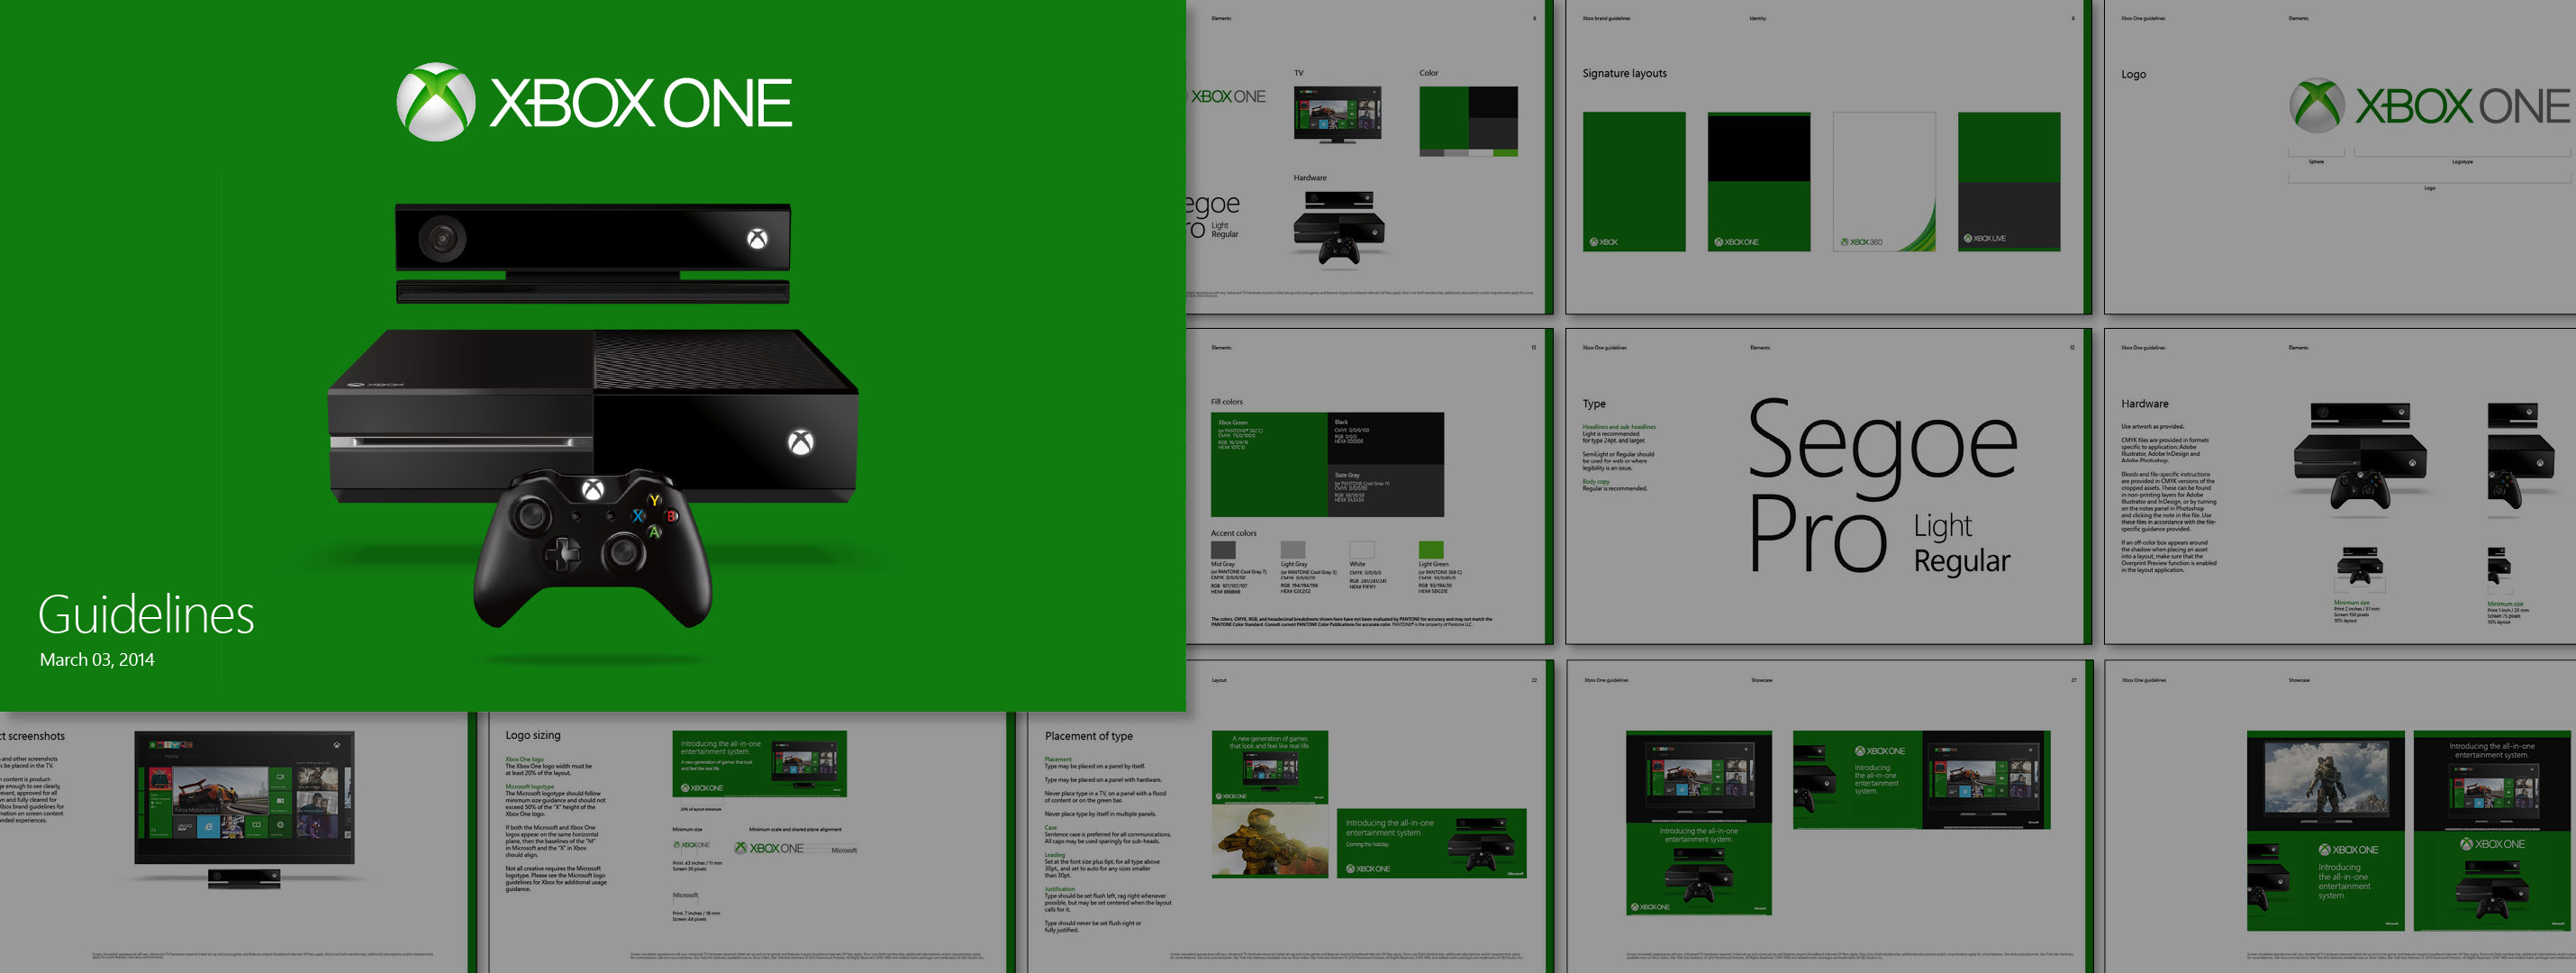The height and width of the screenshot is (973, 2576).
Task: Click the yellow Y button on the controller
Action: (x=654, y=500)
